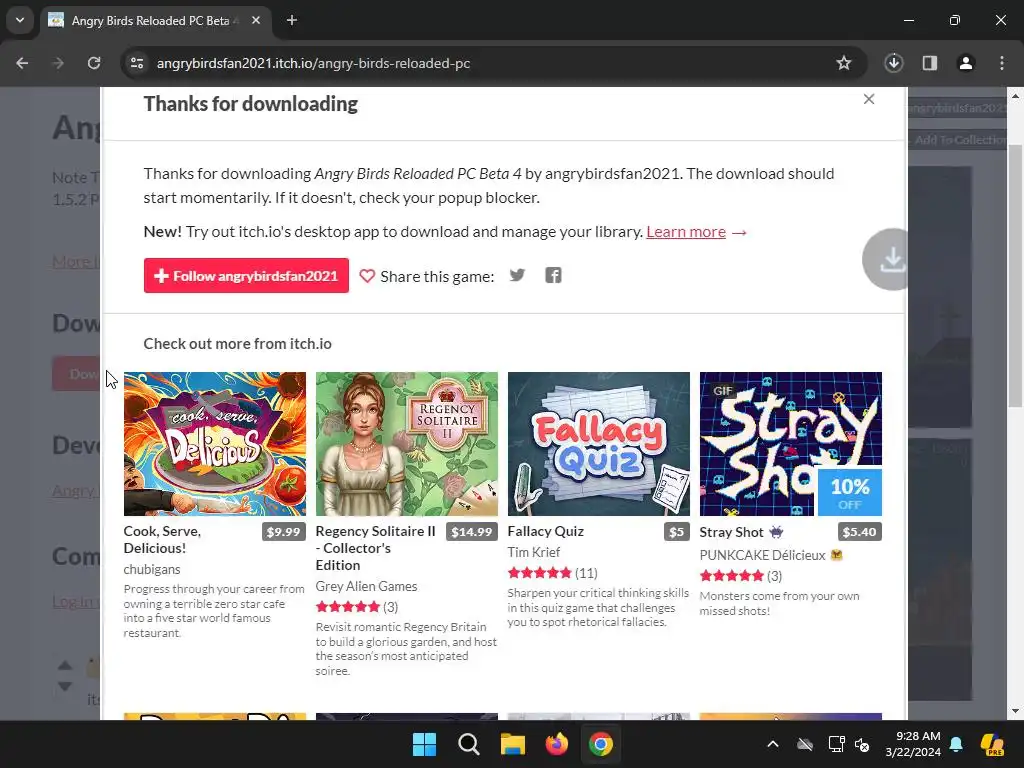Open a new browser tab
This screenshot has height=768, width=1024.
292,20
